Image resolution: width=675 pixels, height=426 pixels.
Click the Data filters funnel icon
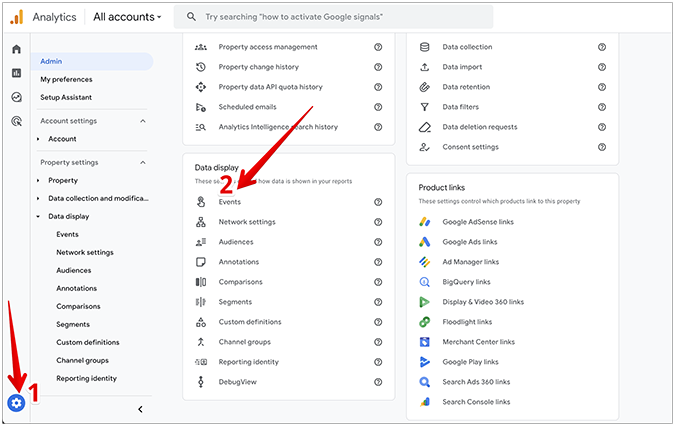tap(424, 107)
